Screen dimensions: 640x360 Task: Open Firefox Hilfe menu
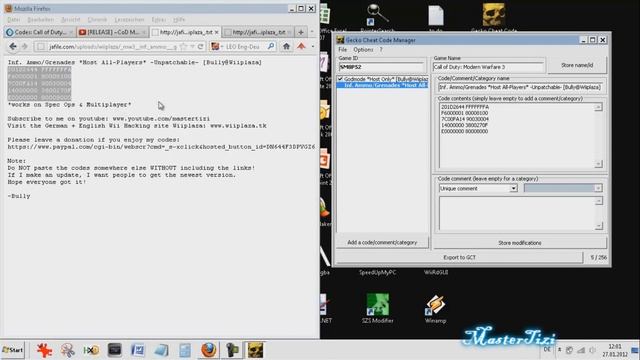(179, 20)
